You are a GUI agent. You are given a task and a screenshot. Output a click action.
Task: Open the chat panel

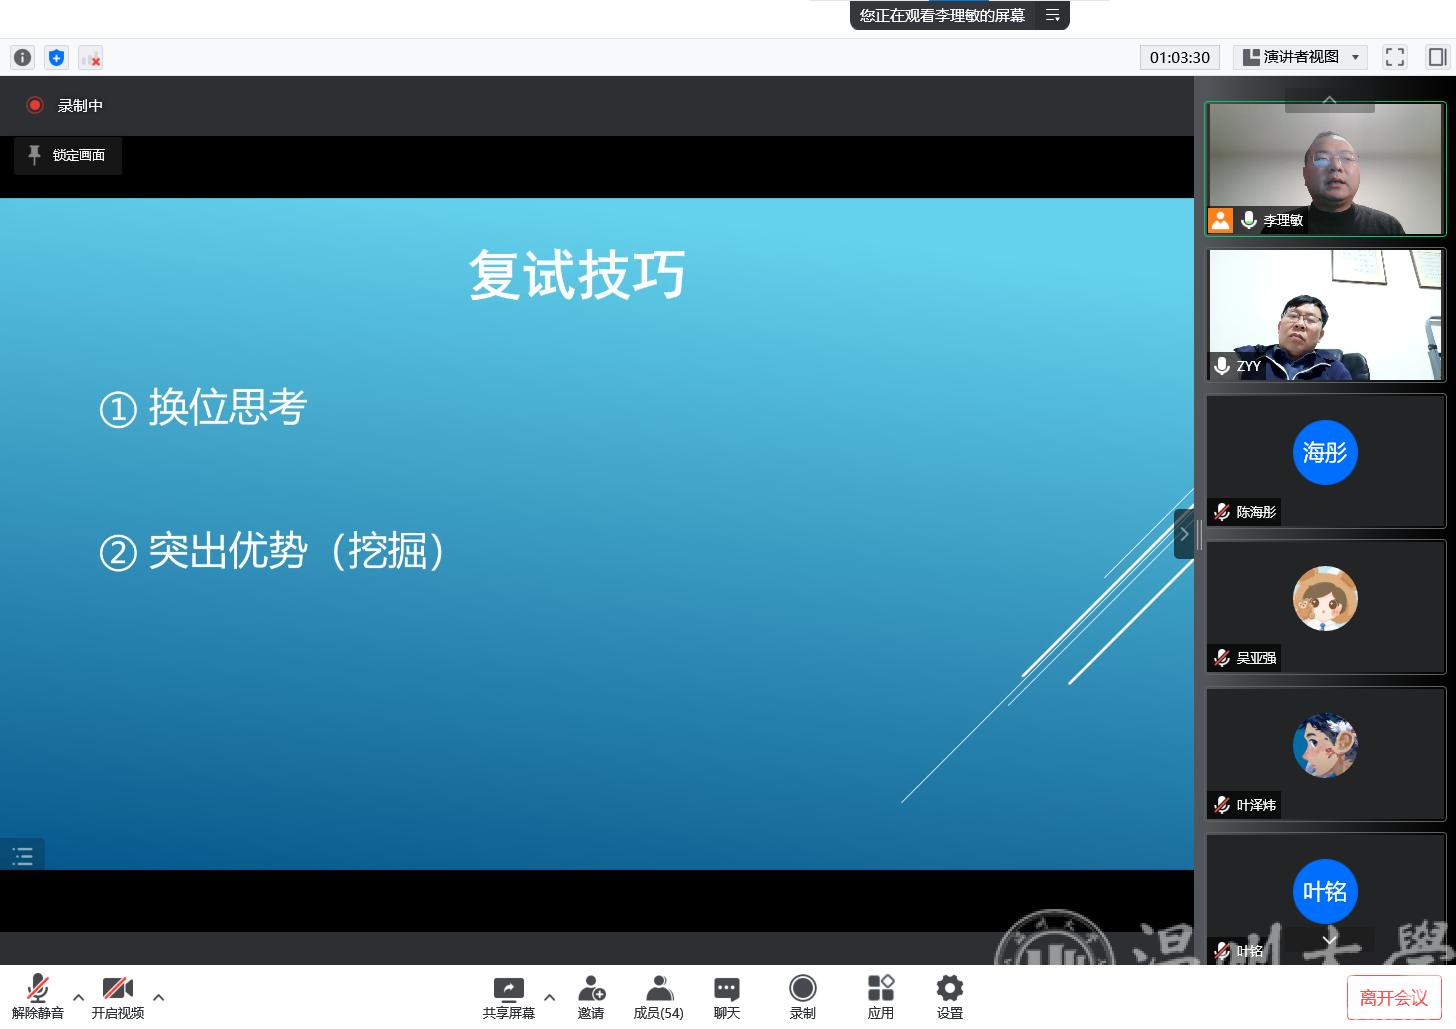[x=727, y=997]
